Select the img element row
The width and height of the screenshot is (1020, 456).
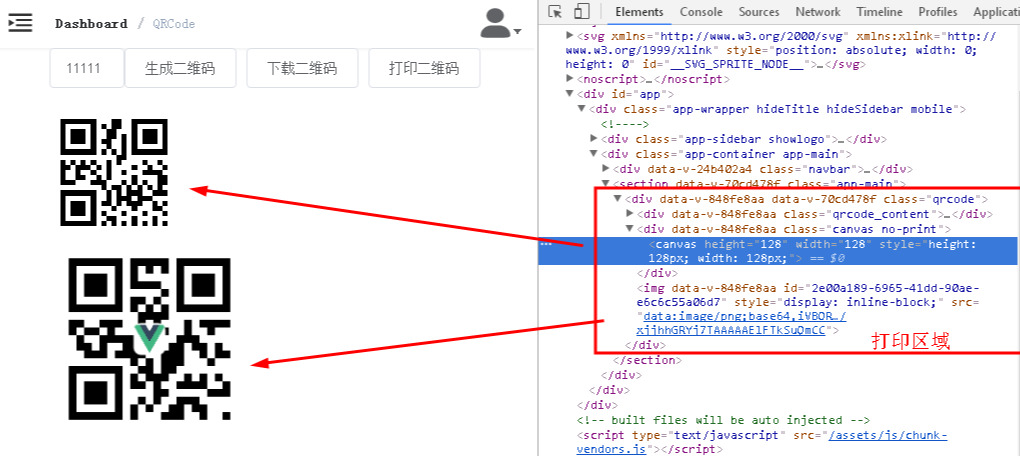[x=808, y=310]
